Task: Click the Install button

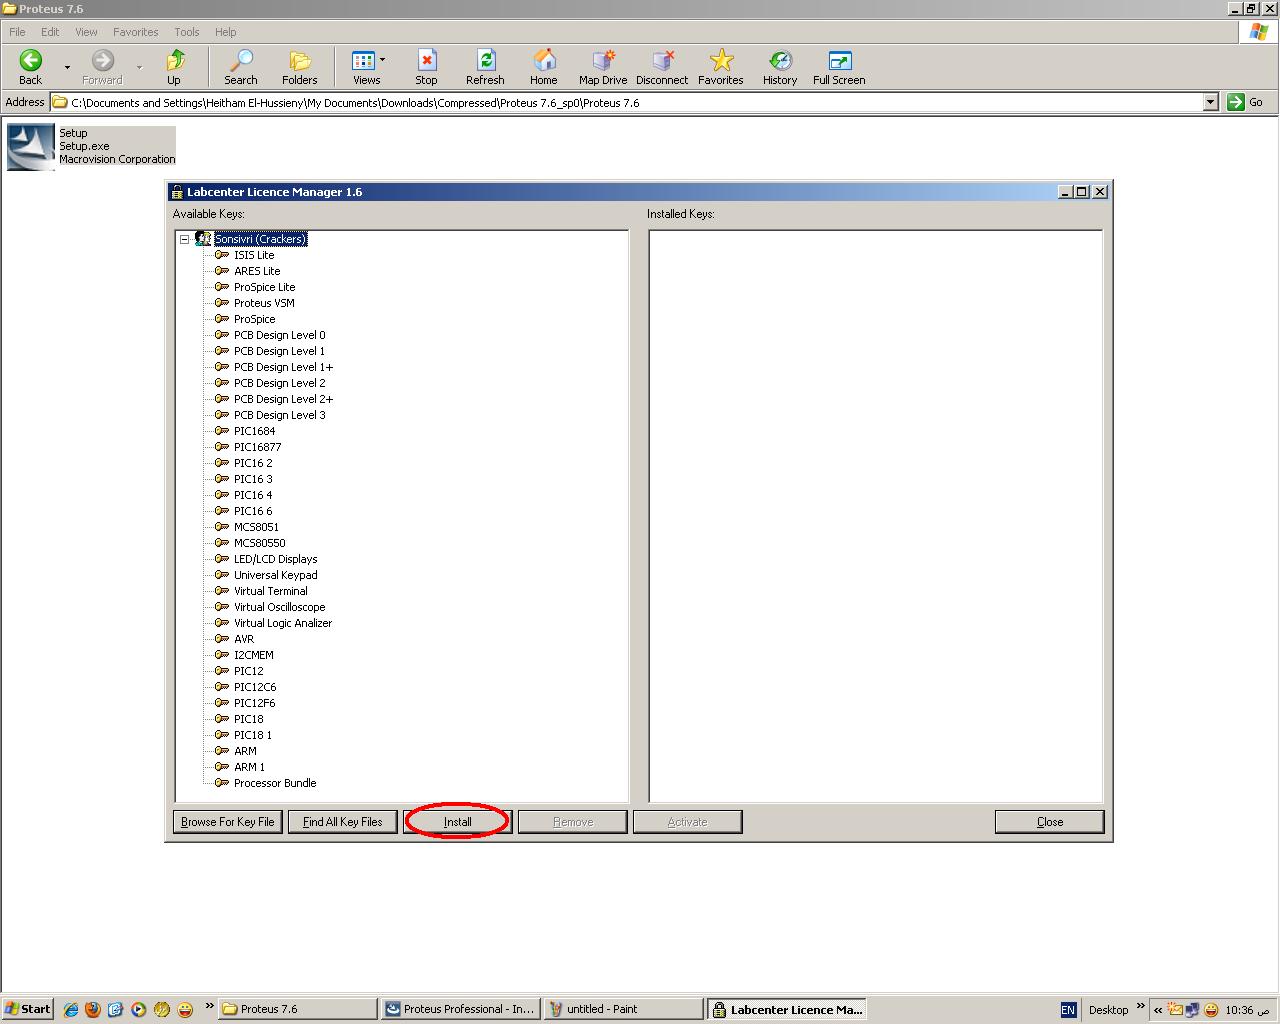Action: (x=458, y=822)
